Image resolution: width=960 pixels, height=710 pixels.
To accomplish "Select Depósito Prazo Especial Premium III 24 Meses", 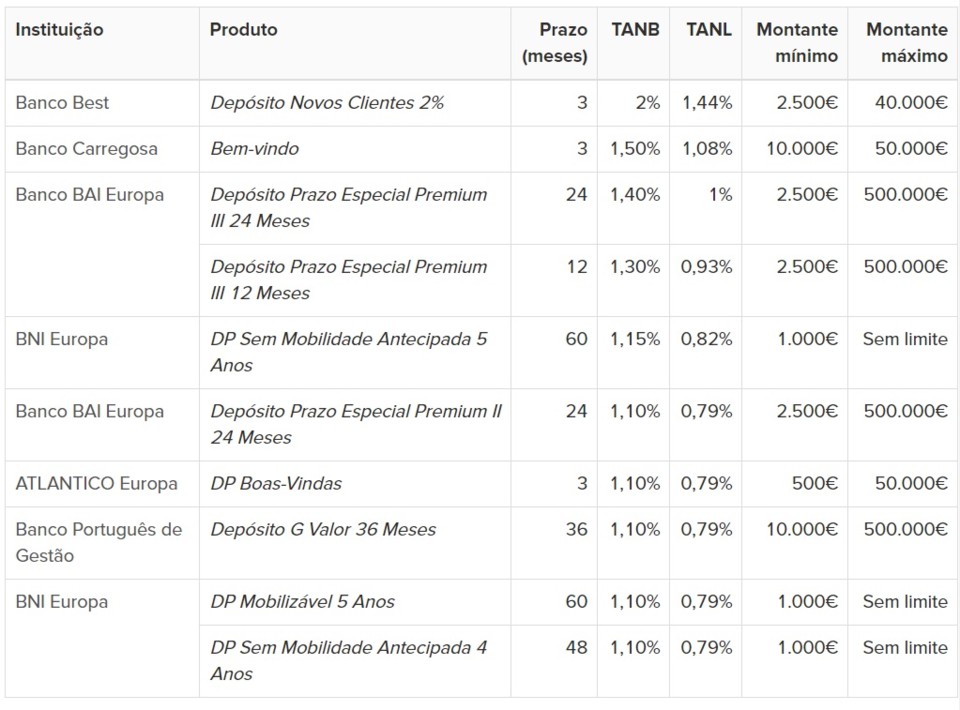I will tap(348, 208).
